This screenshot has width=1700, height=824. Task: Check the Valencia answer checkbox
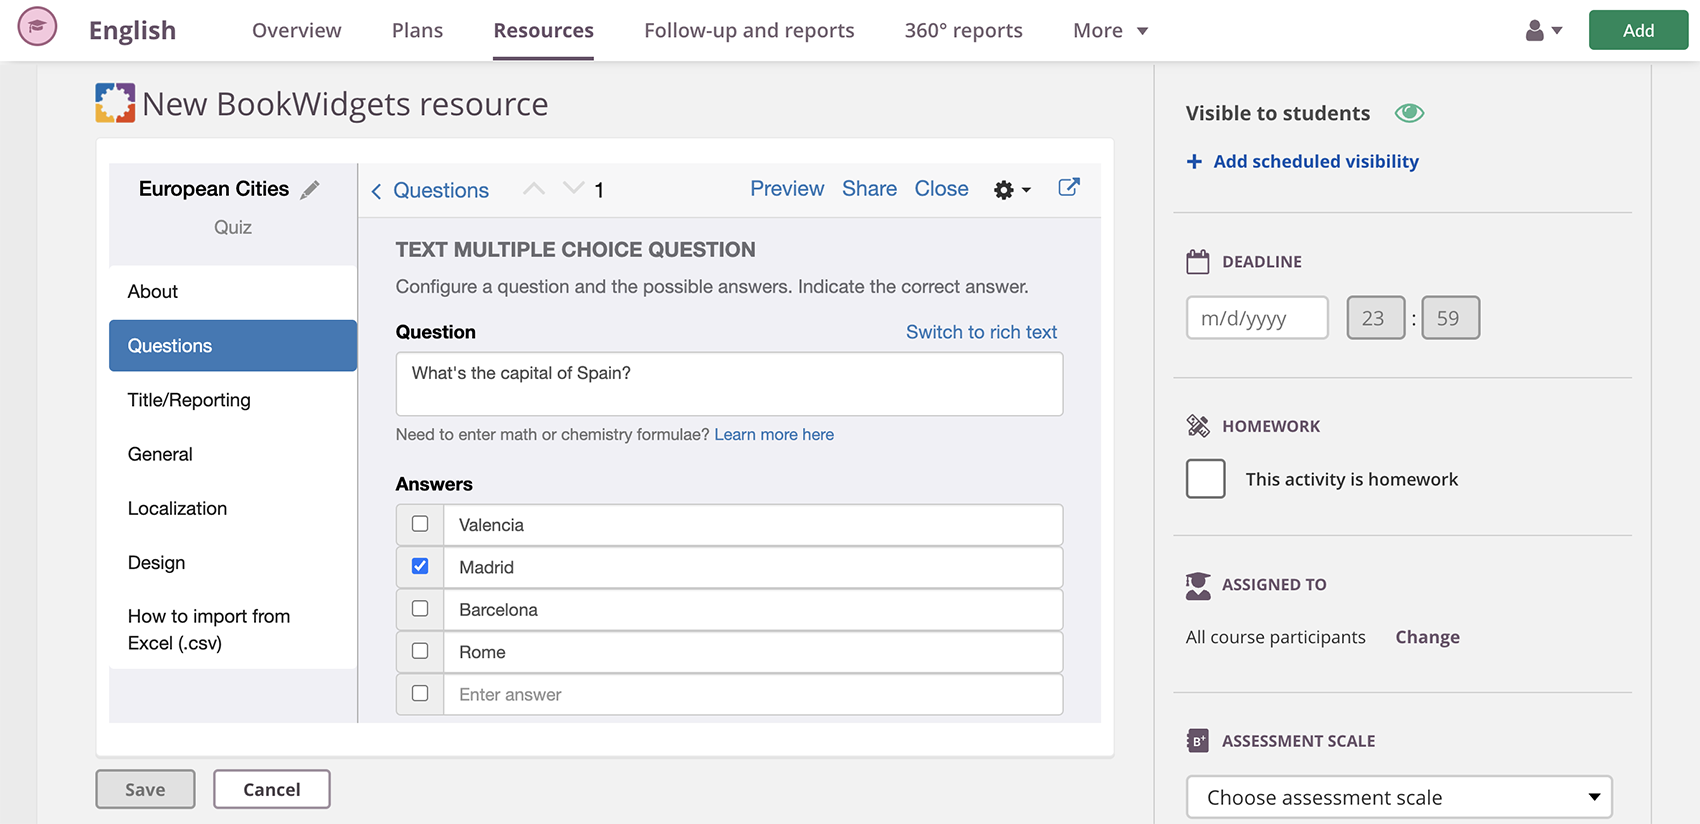[420, 524]
